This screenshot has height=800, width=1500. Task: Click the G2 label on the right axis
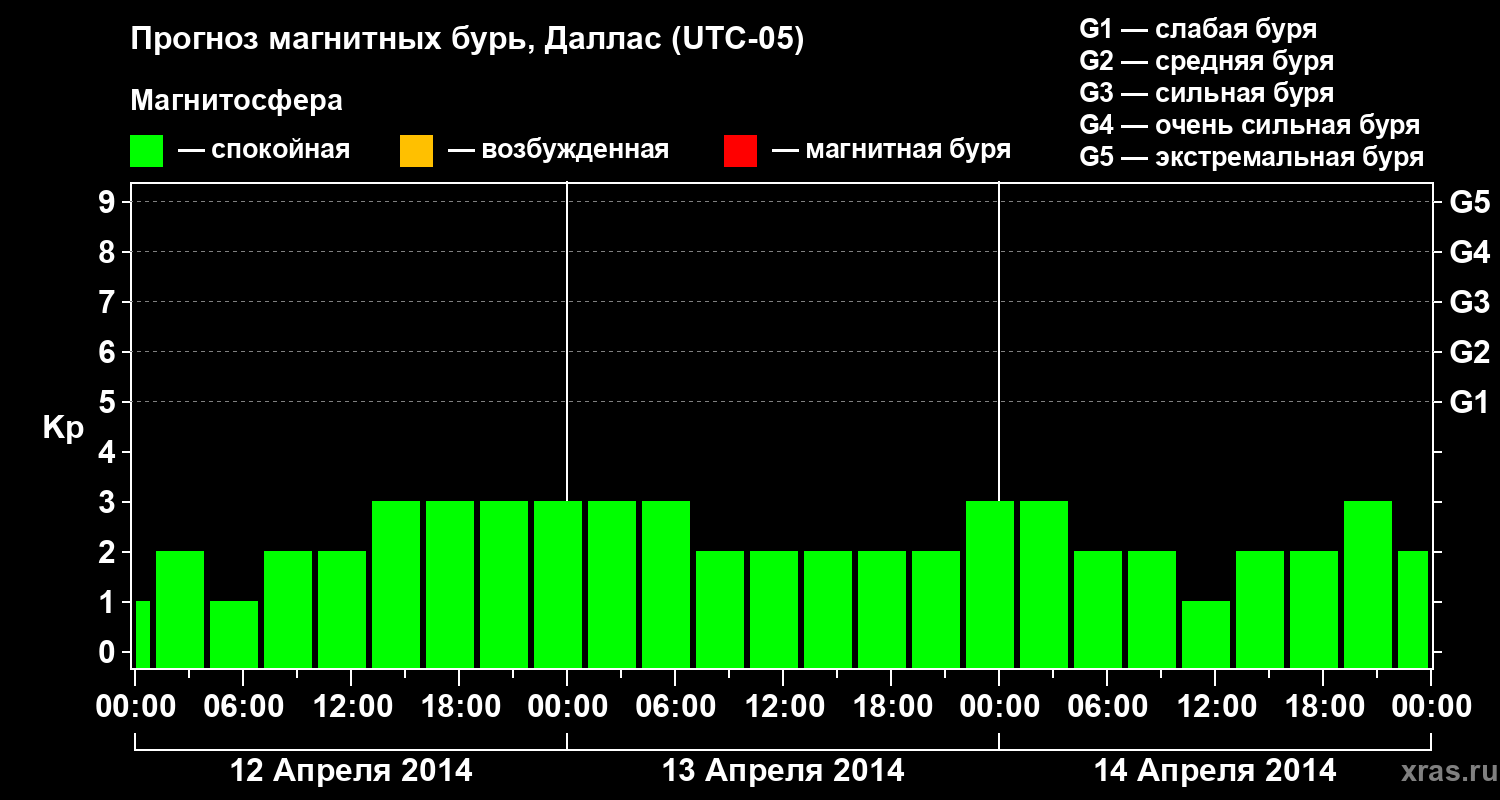tap(1470, 352)
